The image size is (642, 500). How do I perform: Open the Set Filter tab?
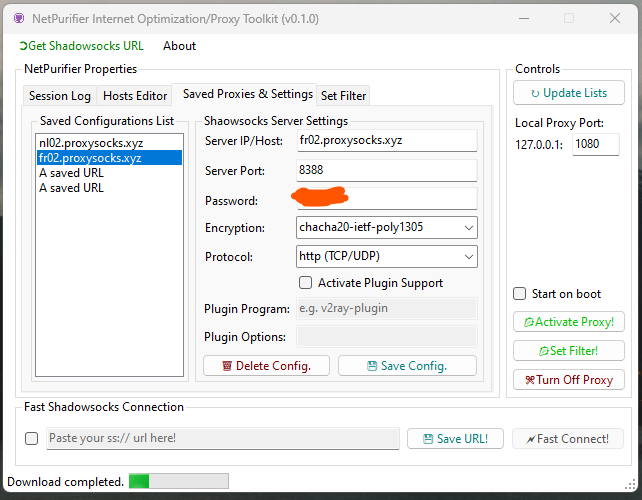tap(343, 96)
